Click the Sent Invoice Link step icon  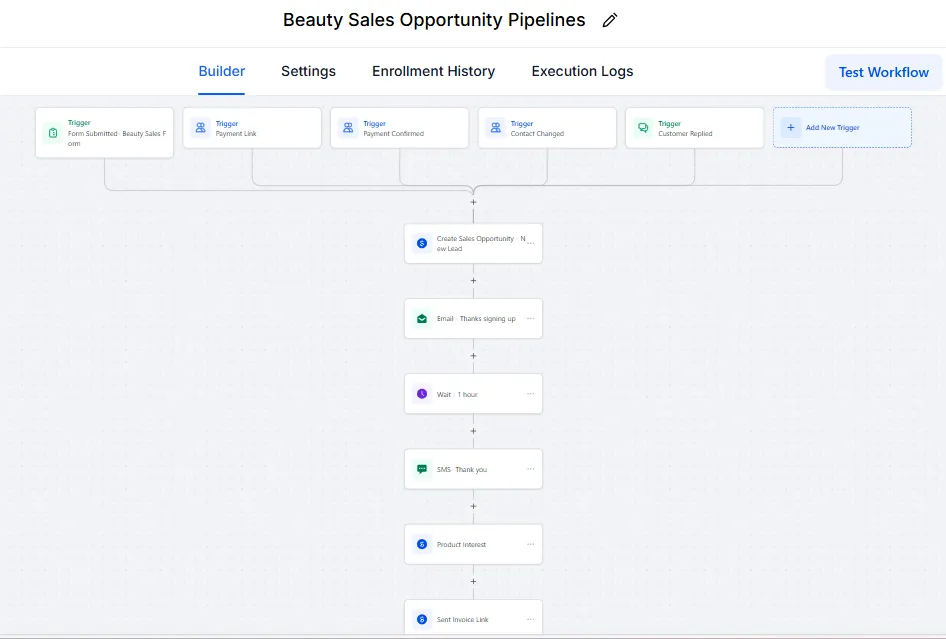tap(422, 619)
